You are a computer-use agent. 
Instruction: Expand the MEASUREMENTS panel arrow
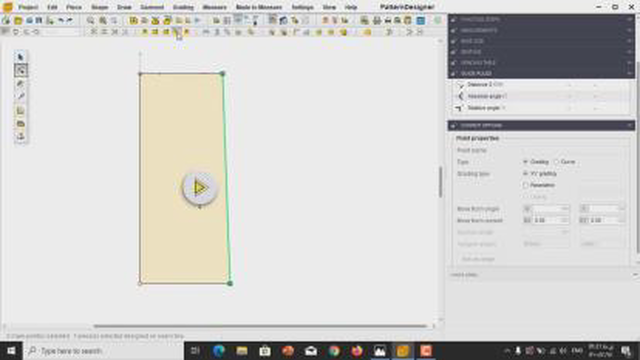630,31
